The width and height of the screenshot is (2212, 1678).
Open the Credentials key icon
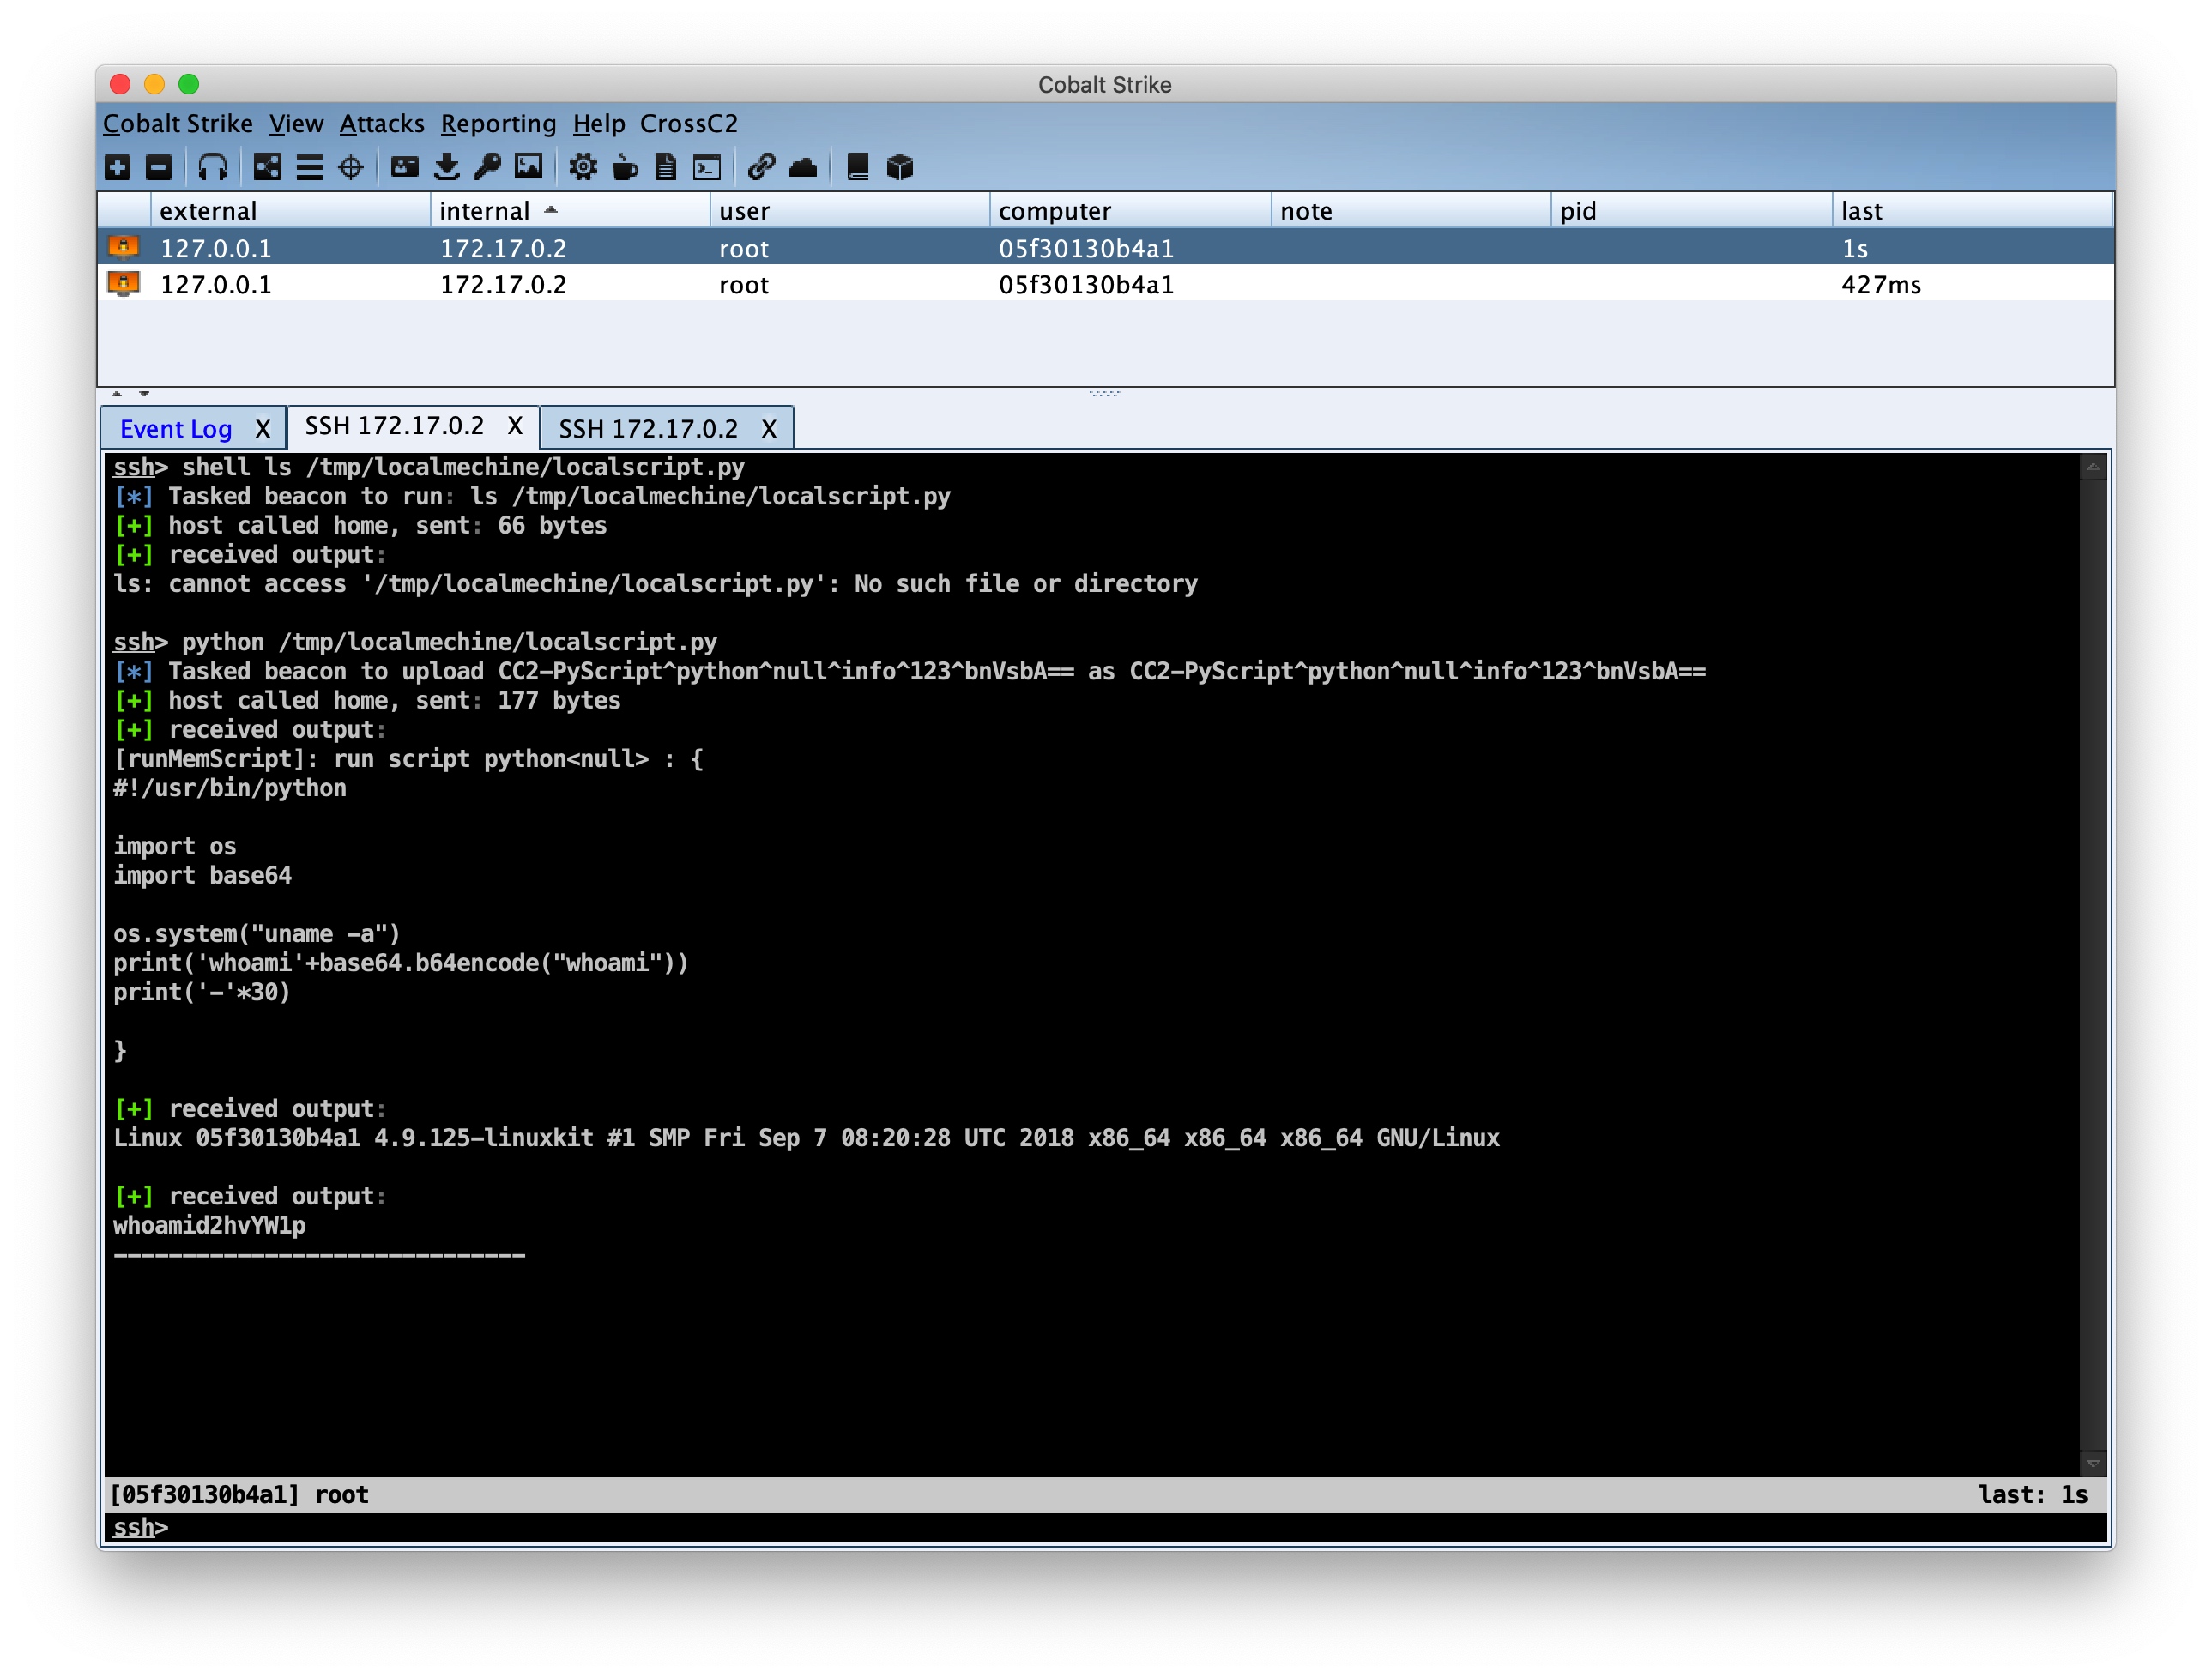(x=487, y=167)
